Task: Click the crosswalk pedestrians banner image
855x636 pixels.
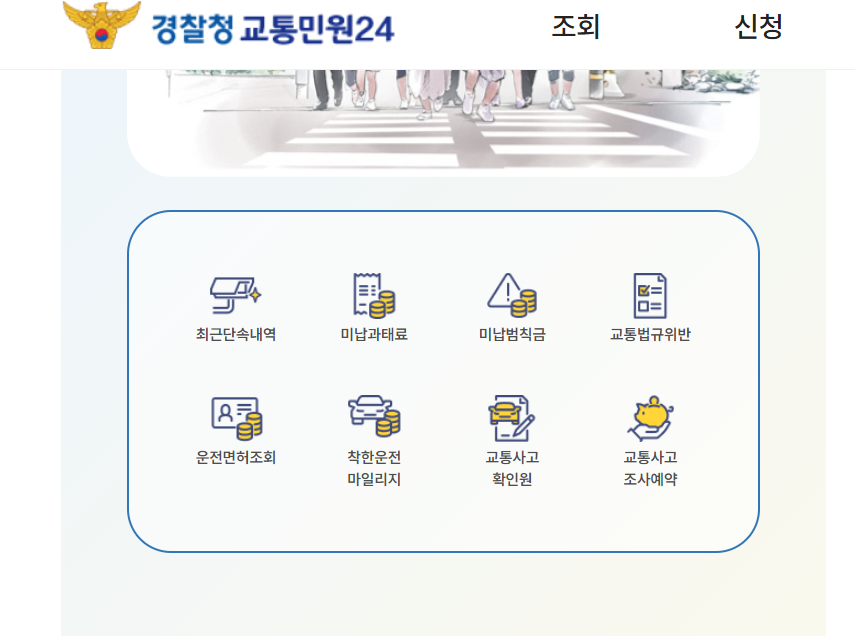Action: click(x=443, y=123)
